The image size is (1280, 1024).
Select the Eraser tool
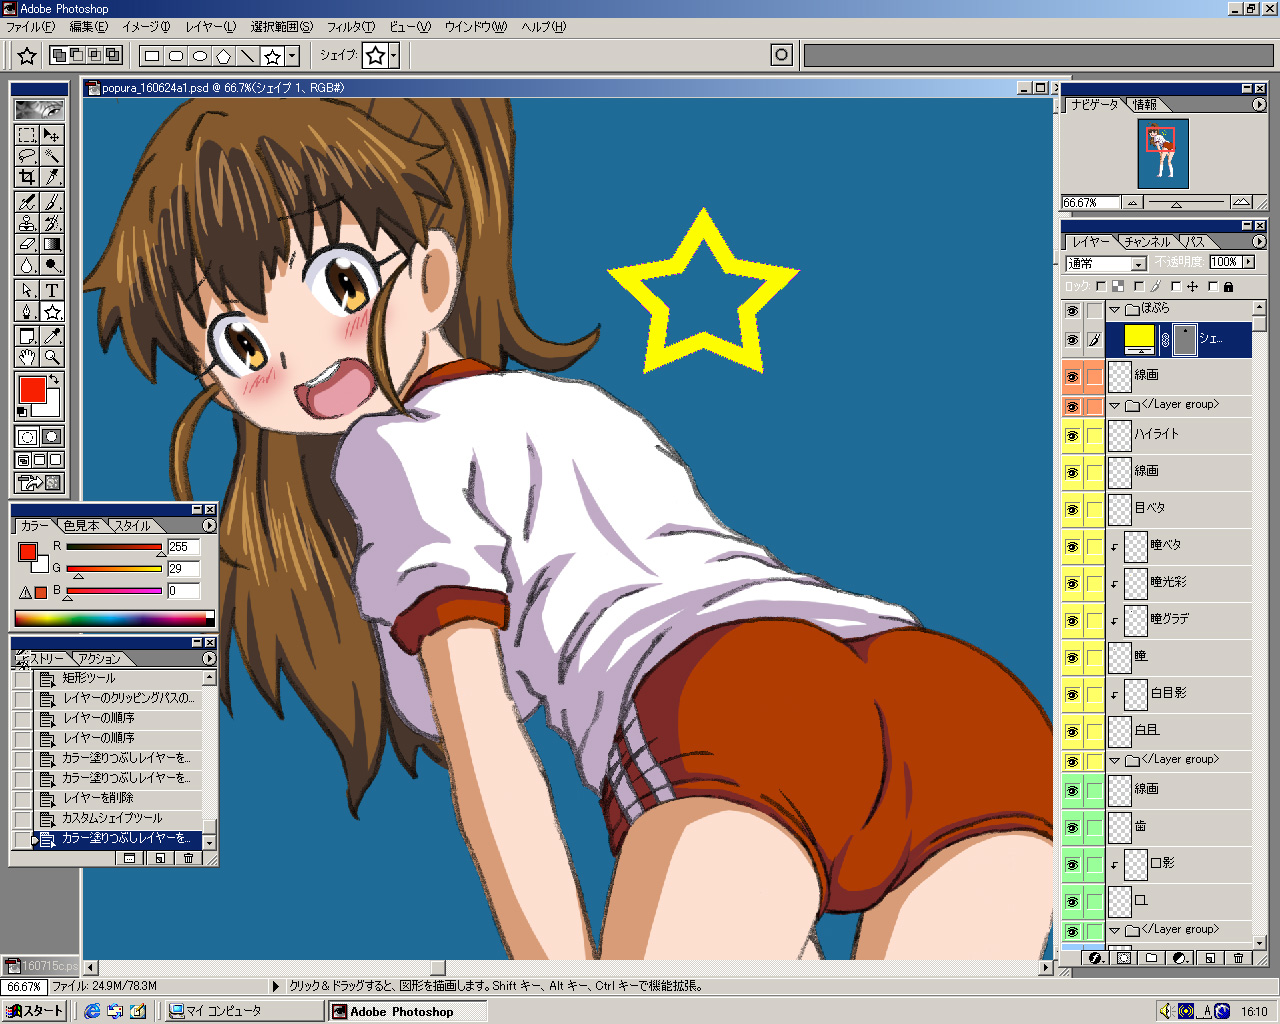point(27,244)
